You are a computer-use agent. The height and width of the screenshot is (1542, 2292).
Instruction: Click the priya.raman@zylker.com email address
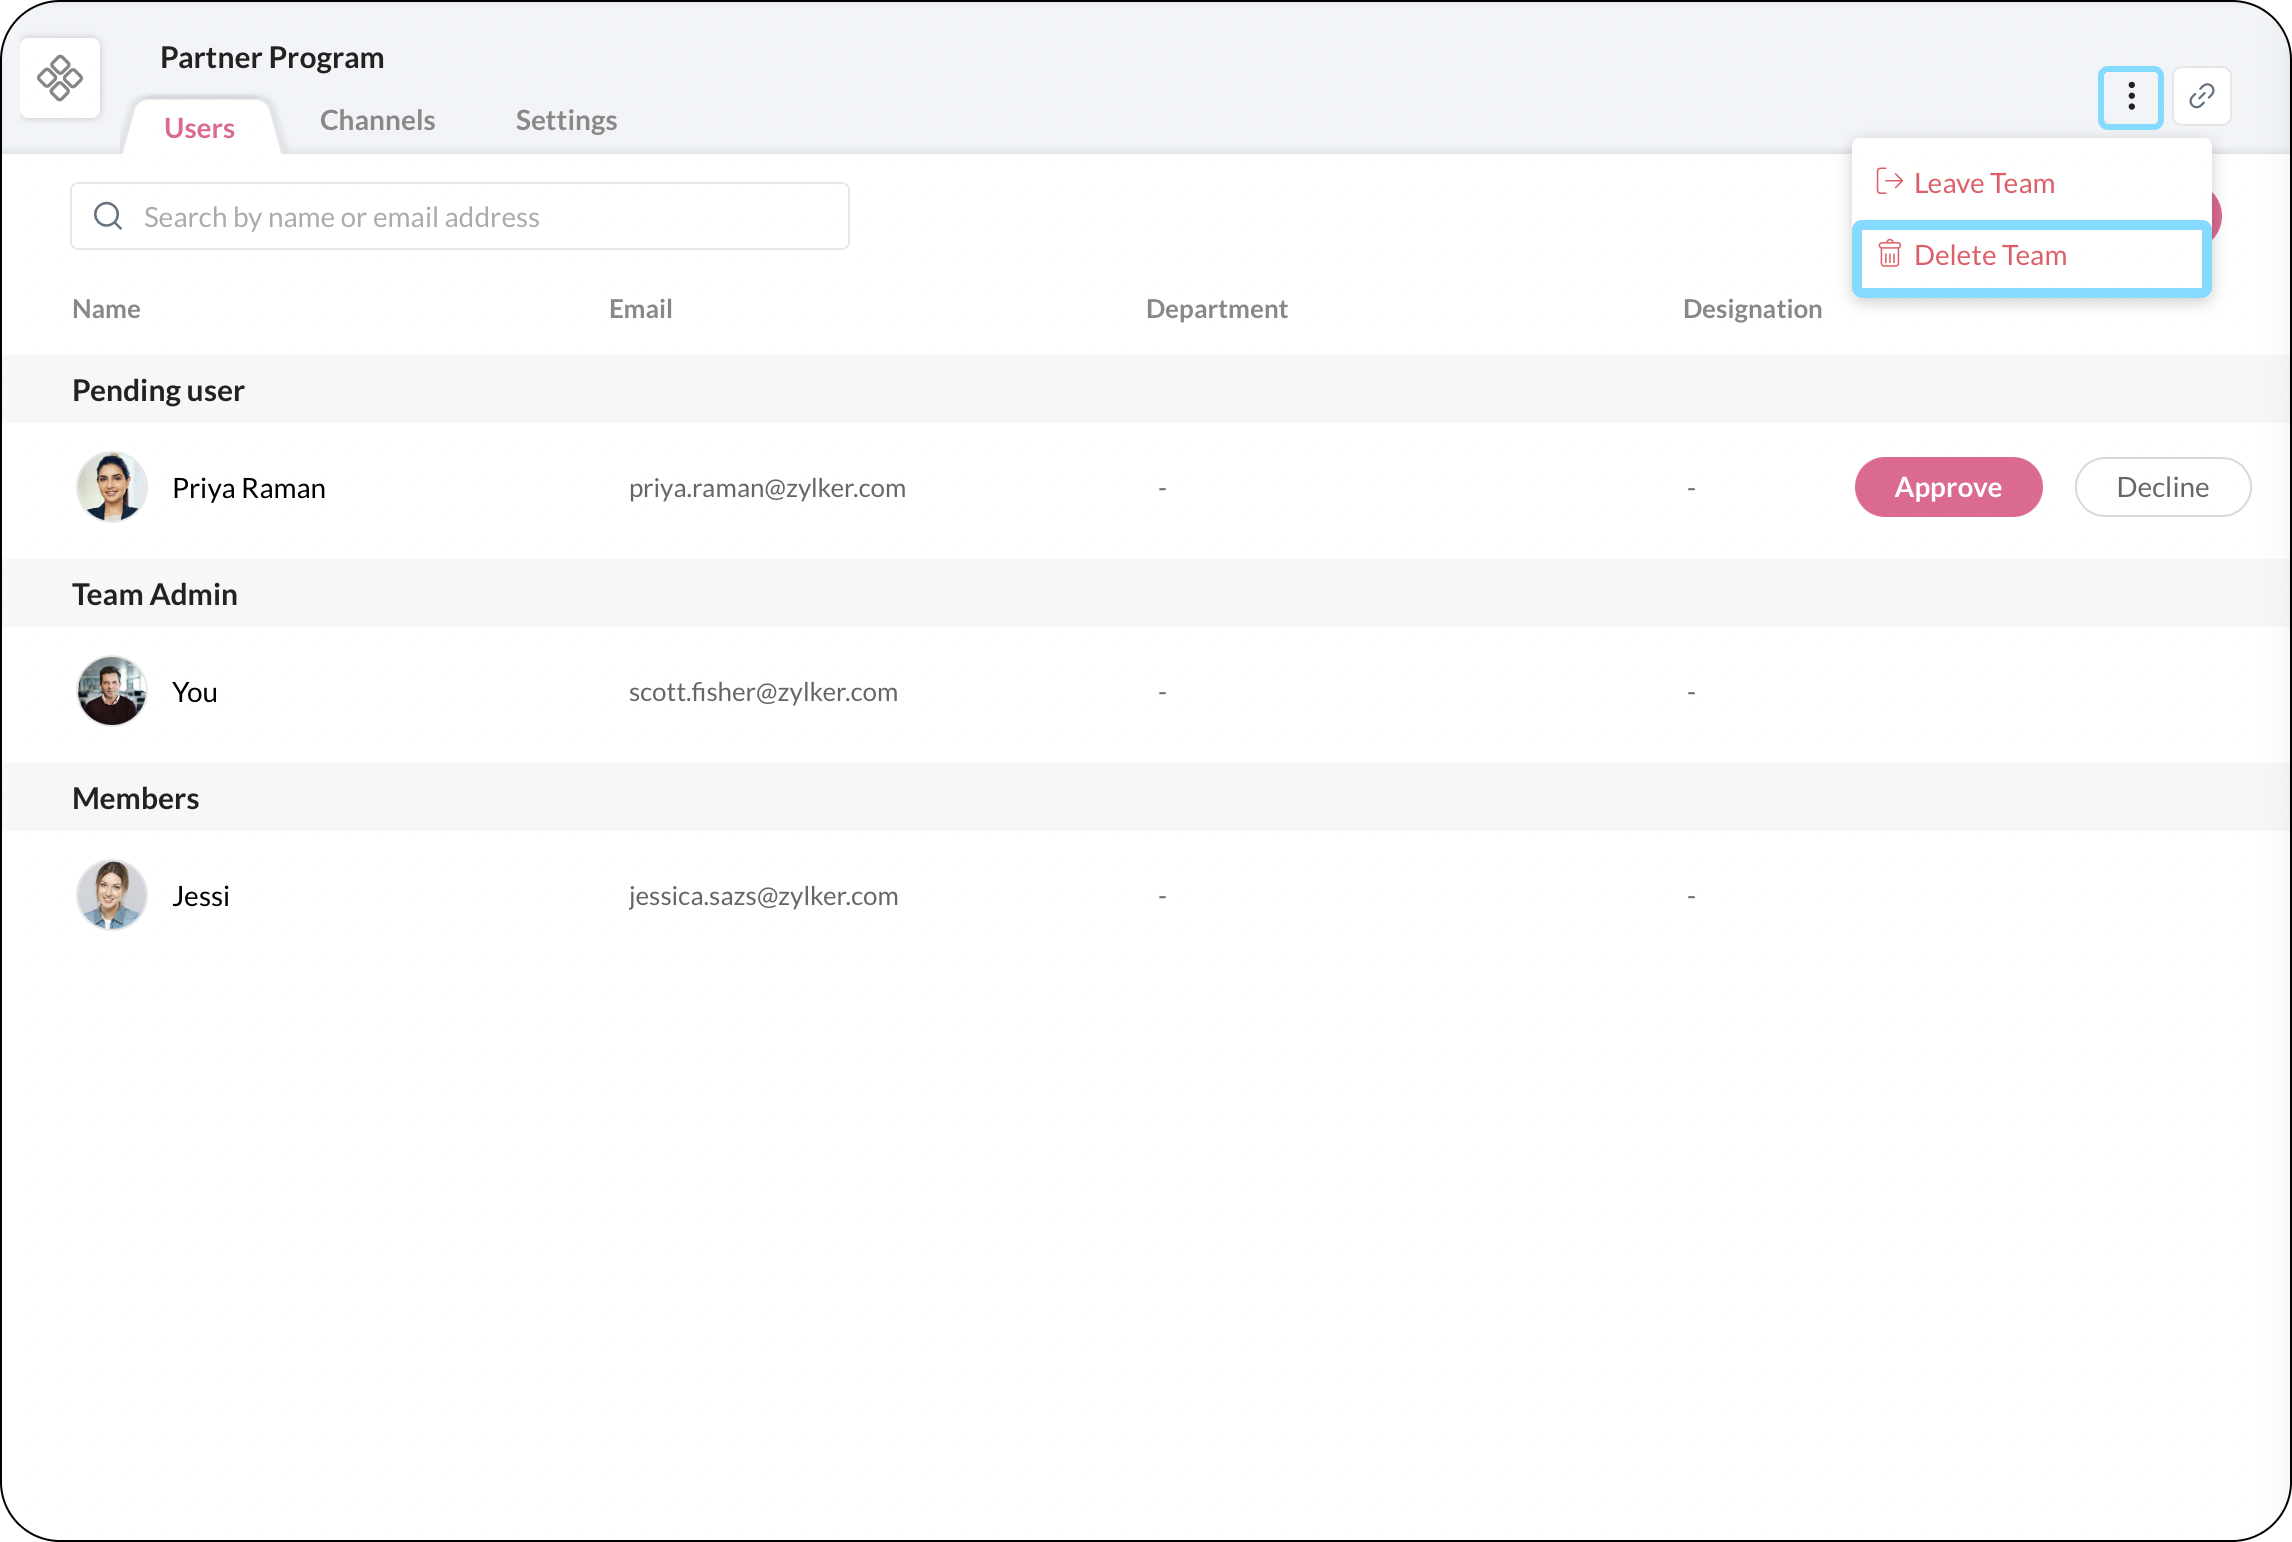pyautogui.click(x=767, y=488)
